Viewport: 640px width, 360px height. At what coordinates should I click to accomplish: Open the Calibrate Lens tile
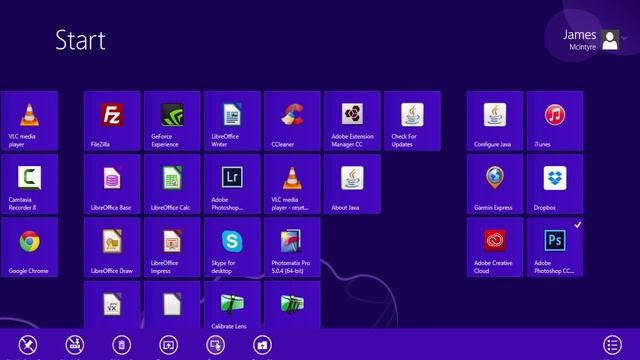[232, 304]
